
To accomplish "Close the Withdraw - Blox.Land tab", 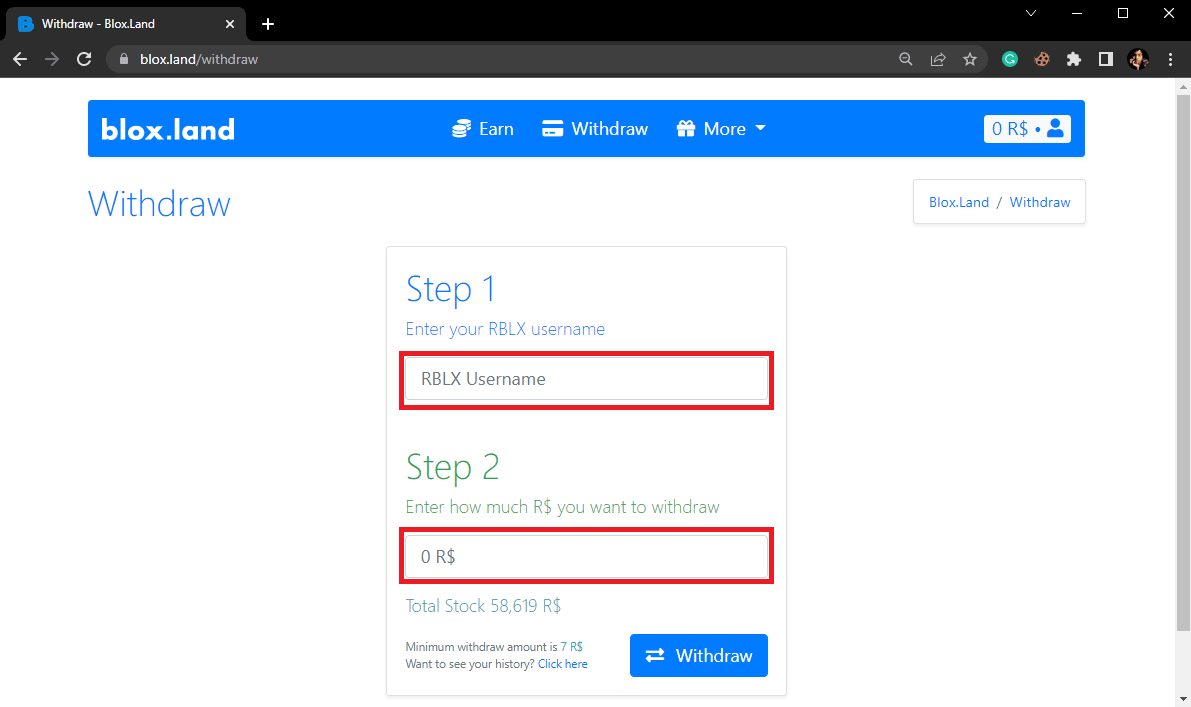I will 229,24.
